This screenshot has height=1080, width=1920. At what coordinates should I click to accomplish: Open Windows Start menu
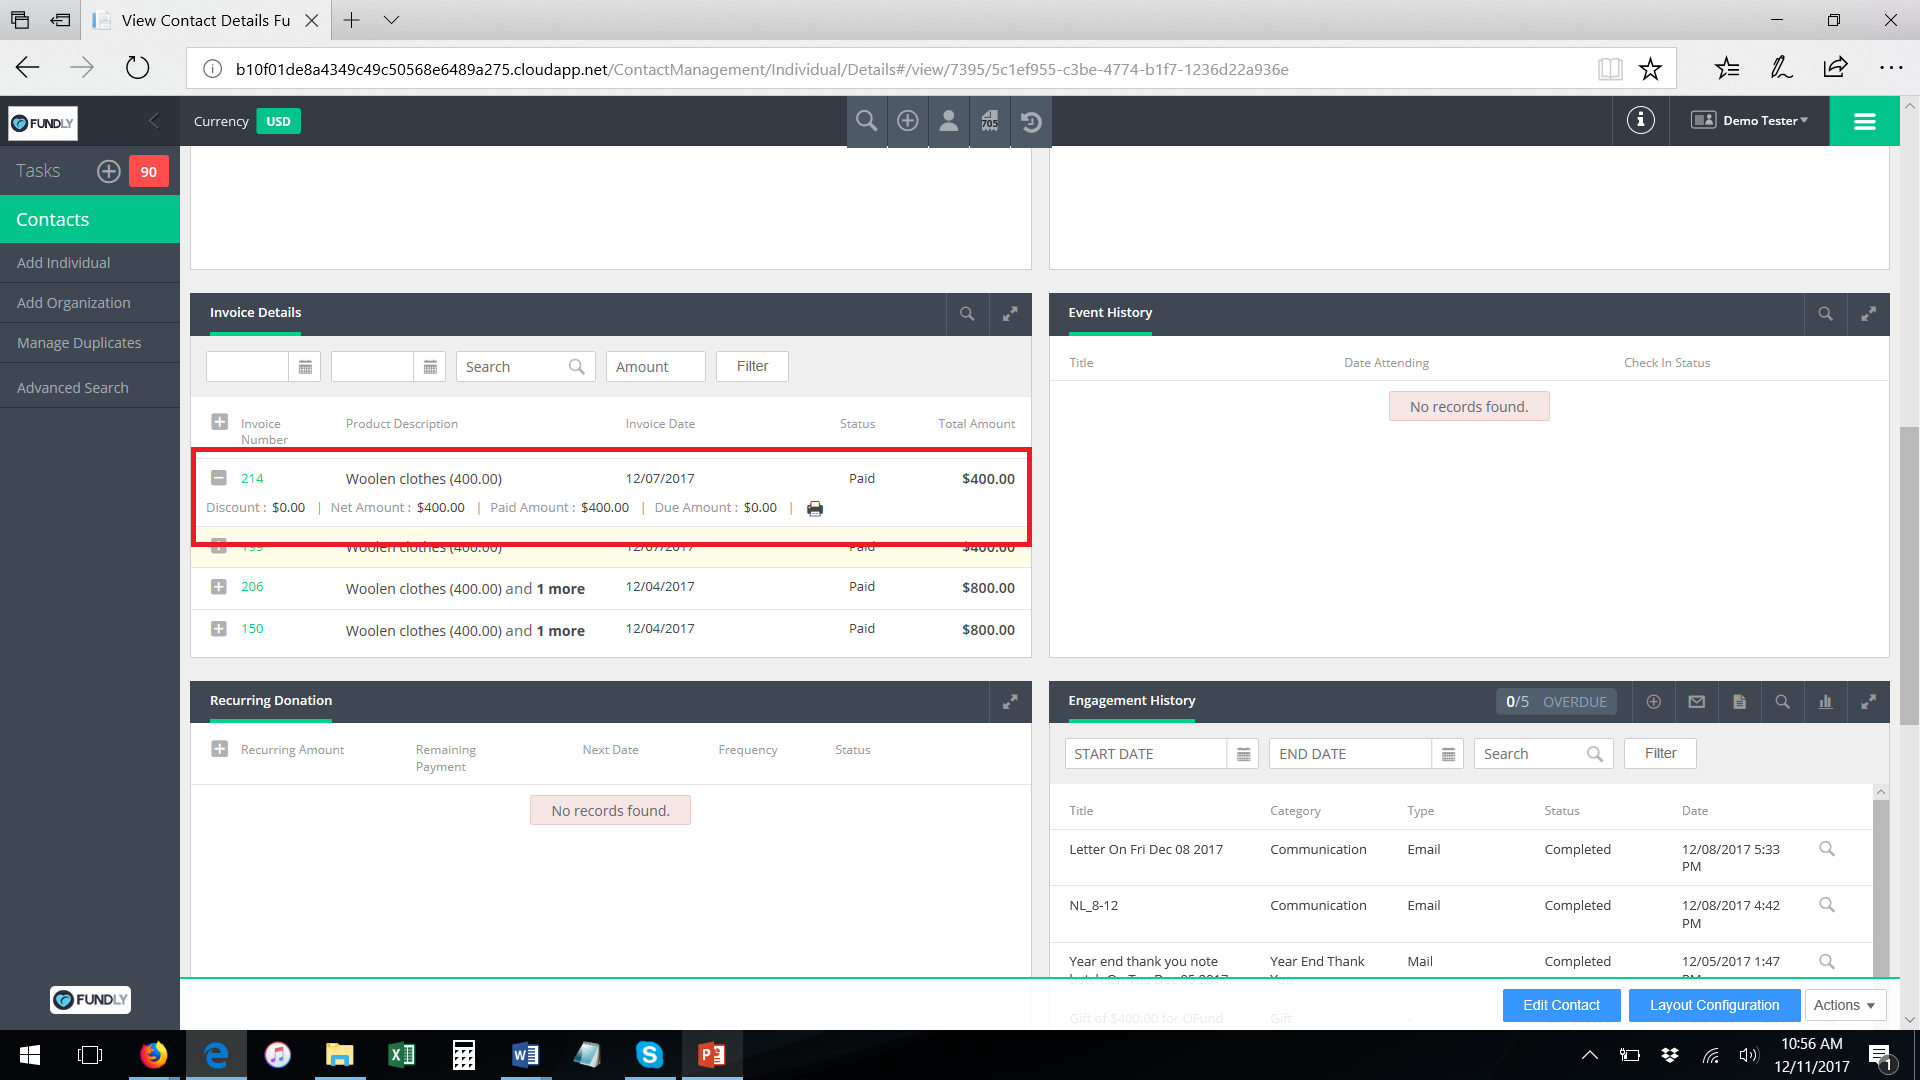click(29, 1054)
